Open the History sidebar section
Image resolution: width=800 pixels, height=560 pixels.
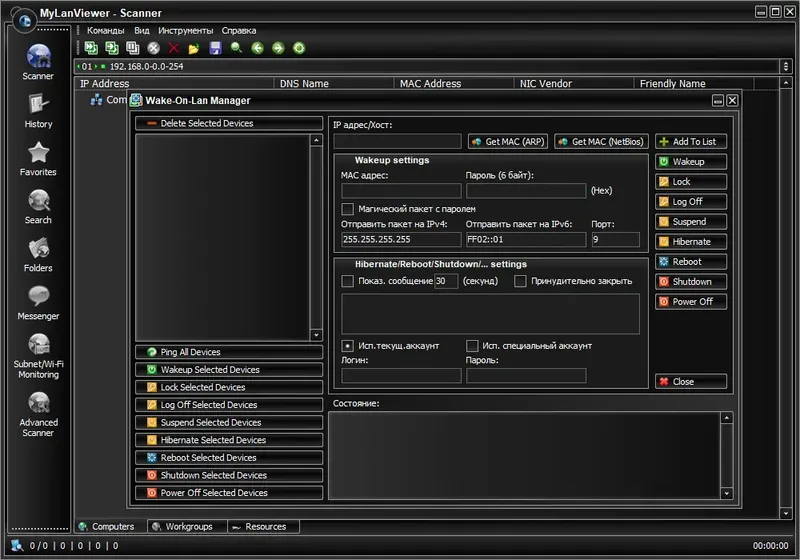point(38,111)
